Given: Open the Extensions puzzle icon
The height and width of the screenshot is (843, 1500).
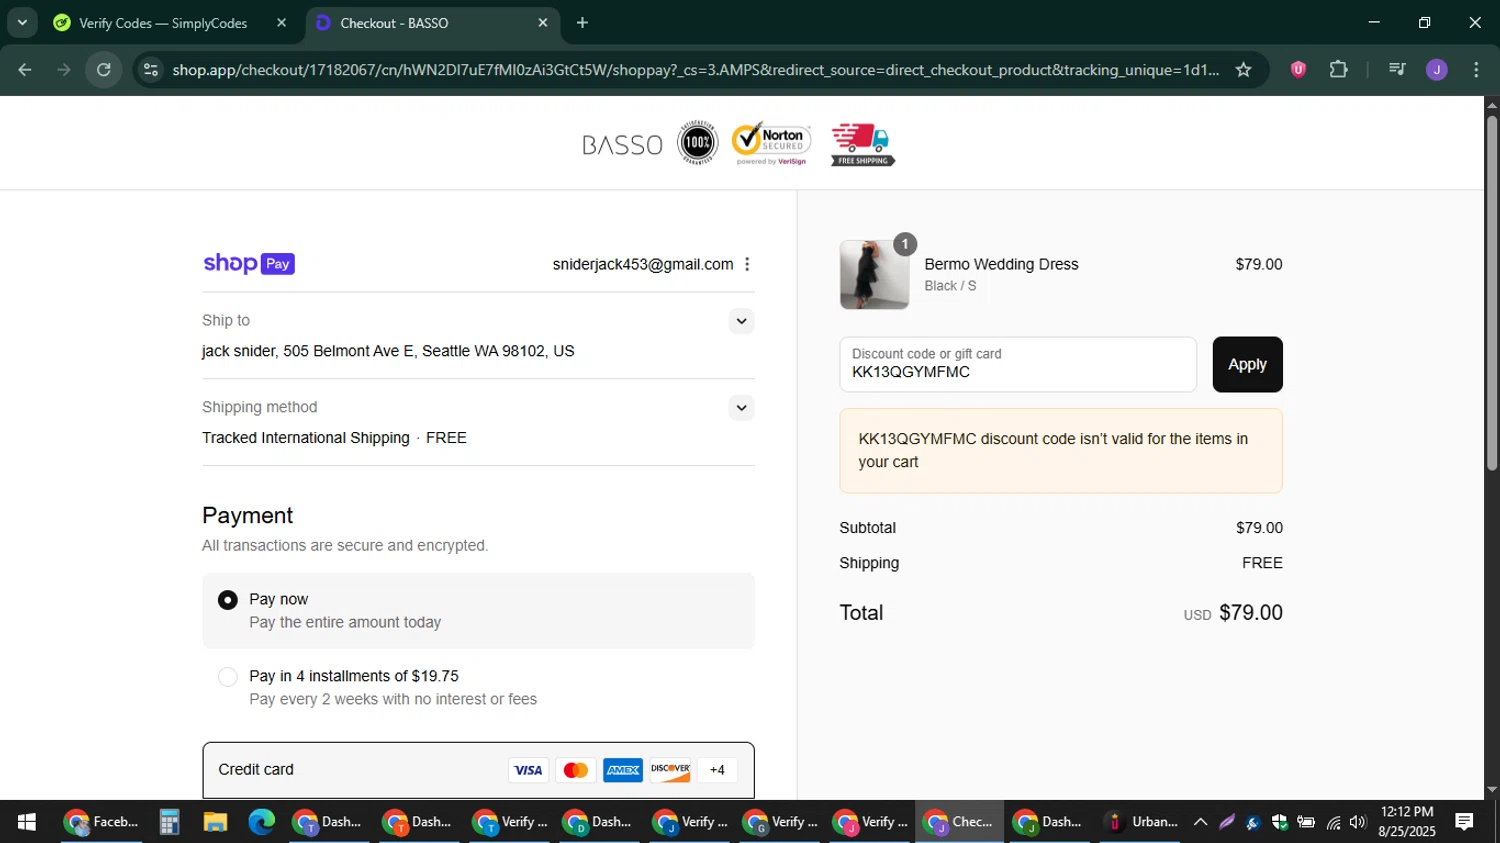Looking at the screenshot, I should (x=1339, y=70).
